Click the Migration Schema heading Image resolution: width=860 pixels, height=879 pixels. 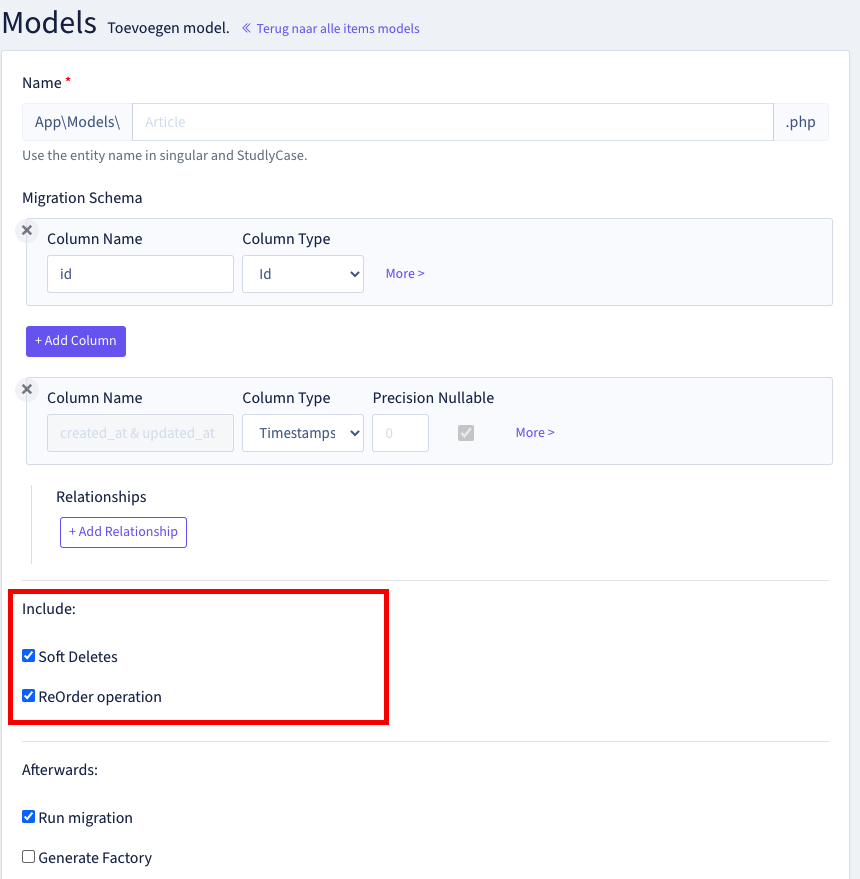82,198
